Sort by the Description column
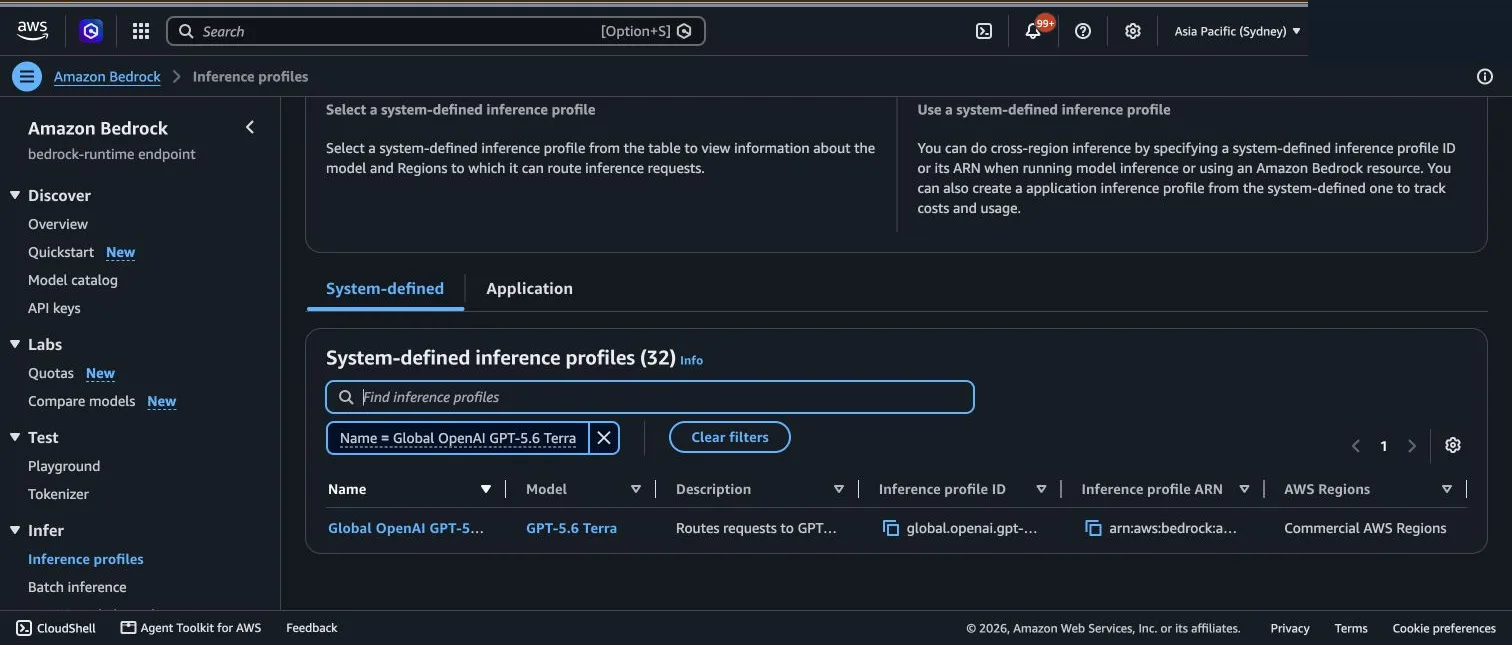The image size is (1512, 645). (x=839, y=489)
